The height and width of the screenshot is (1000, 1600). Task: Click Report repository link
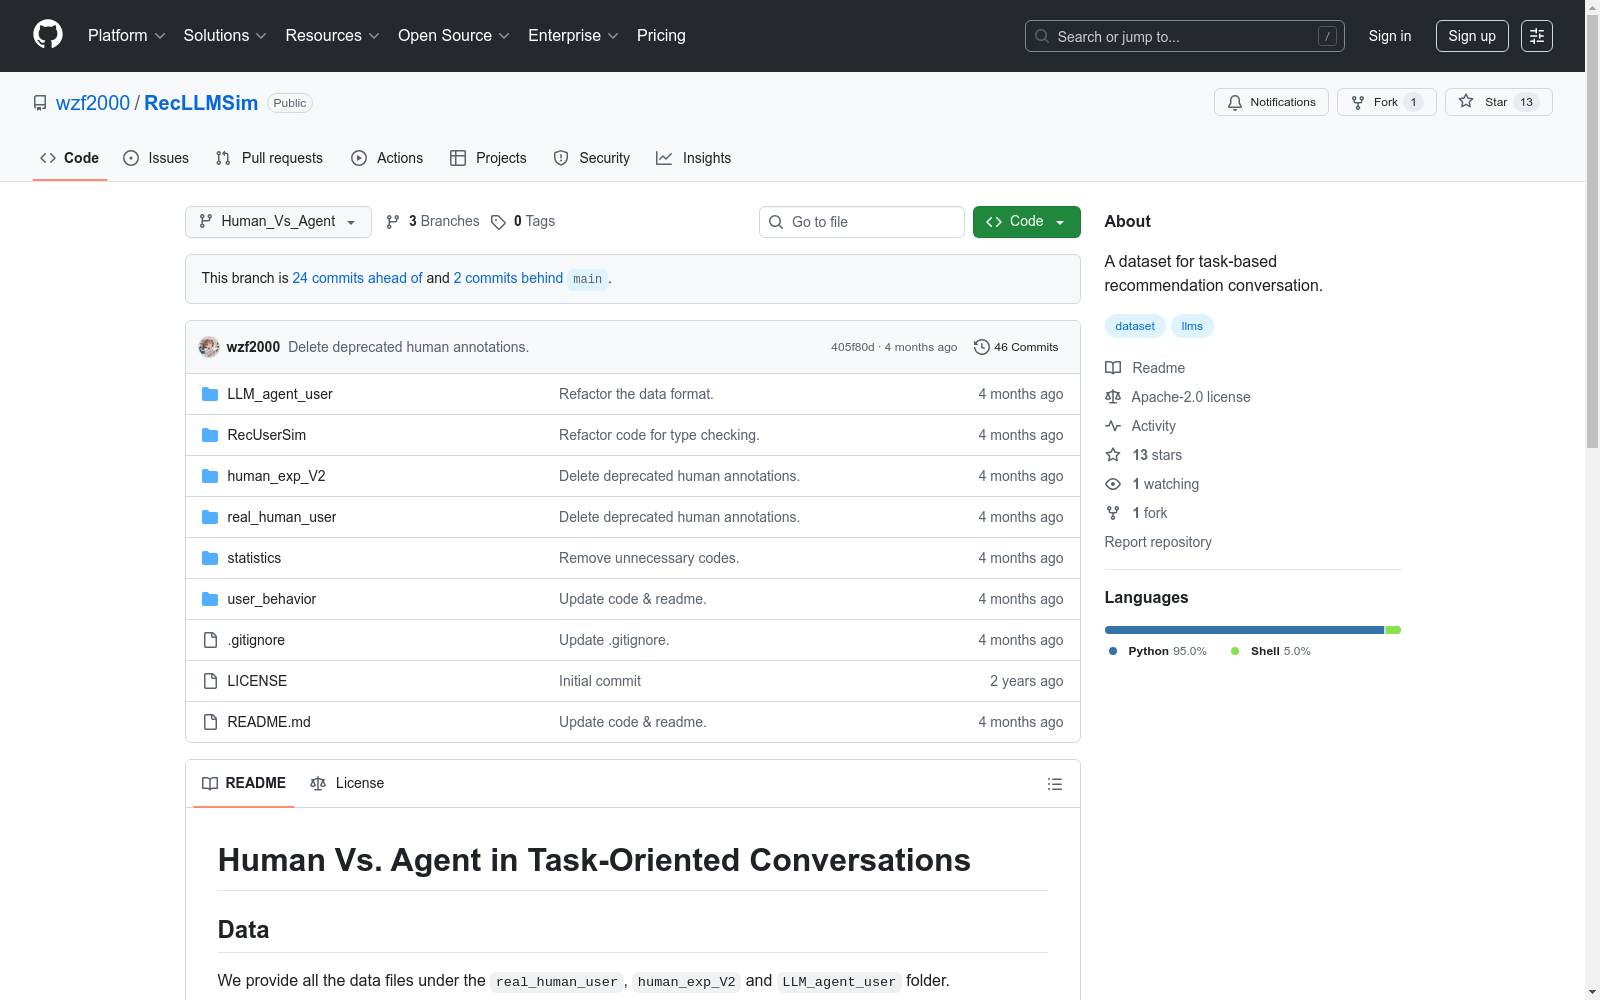[x=1158, y=542]
